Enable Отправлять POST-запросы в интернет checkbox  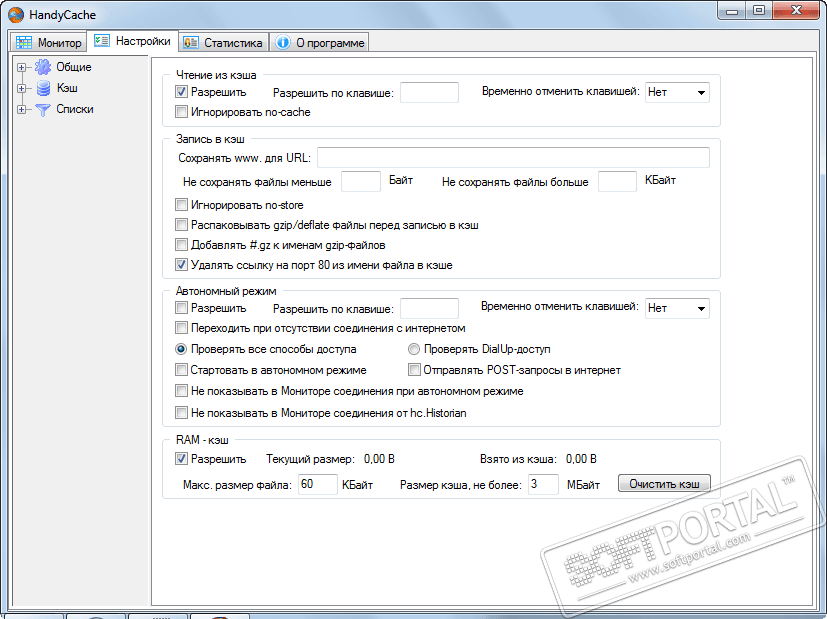coord(414,370)
